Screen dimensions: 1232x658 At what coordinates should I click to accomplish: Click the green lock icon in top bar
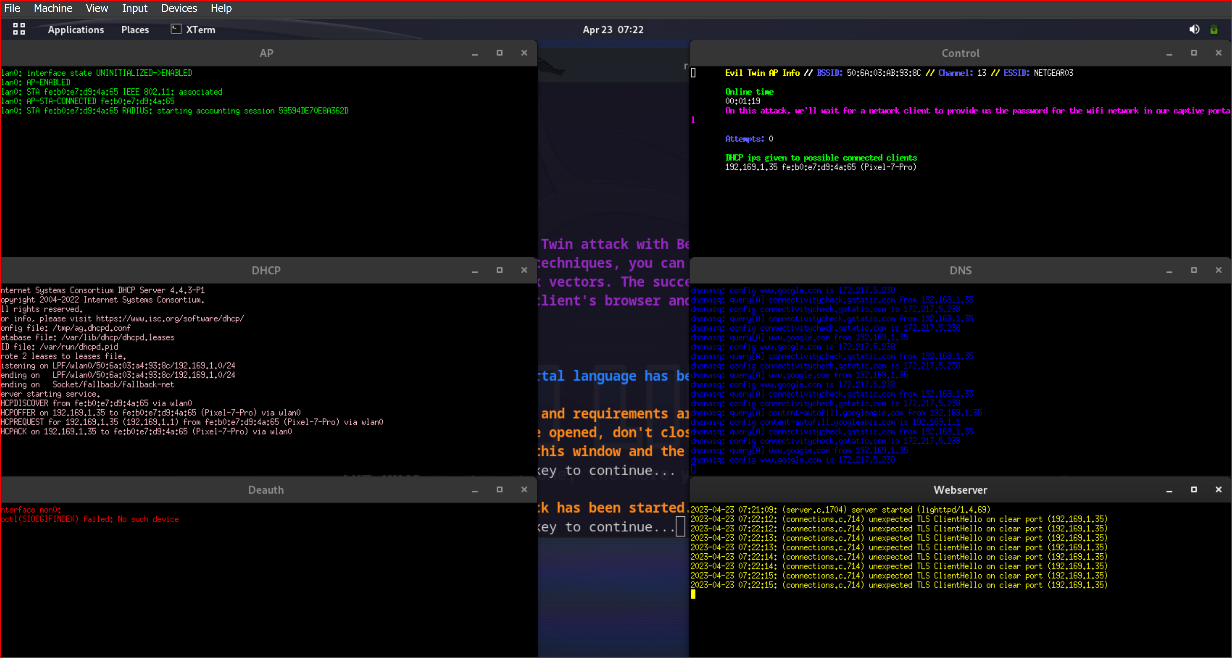1214,29
